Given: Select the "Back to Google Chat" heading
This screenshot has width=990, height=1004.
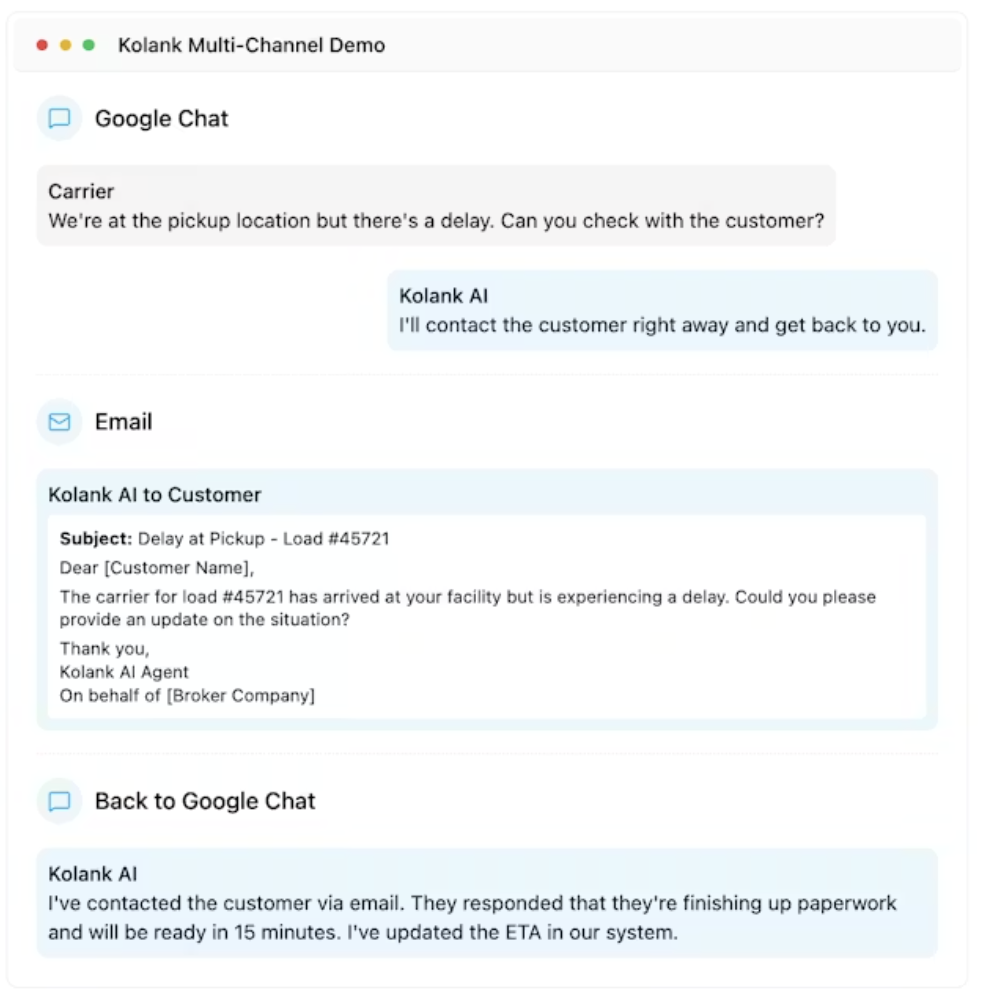Looking at the screenshot, I should (204, 801).
